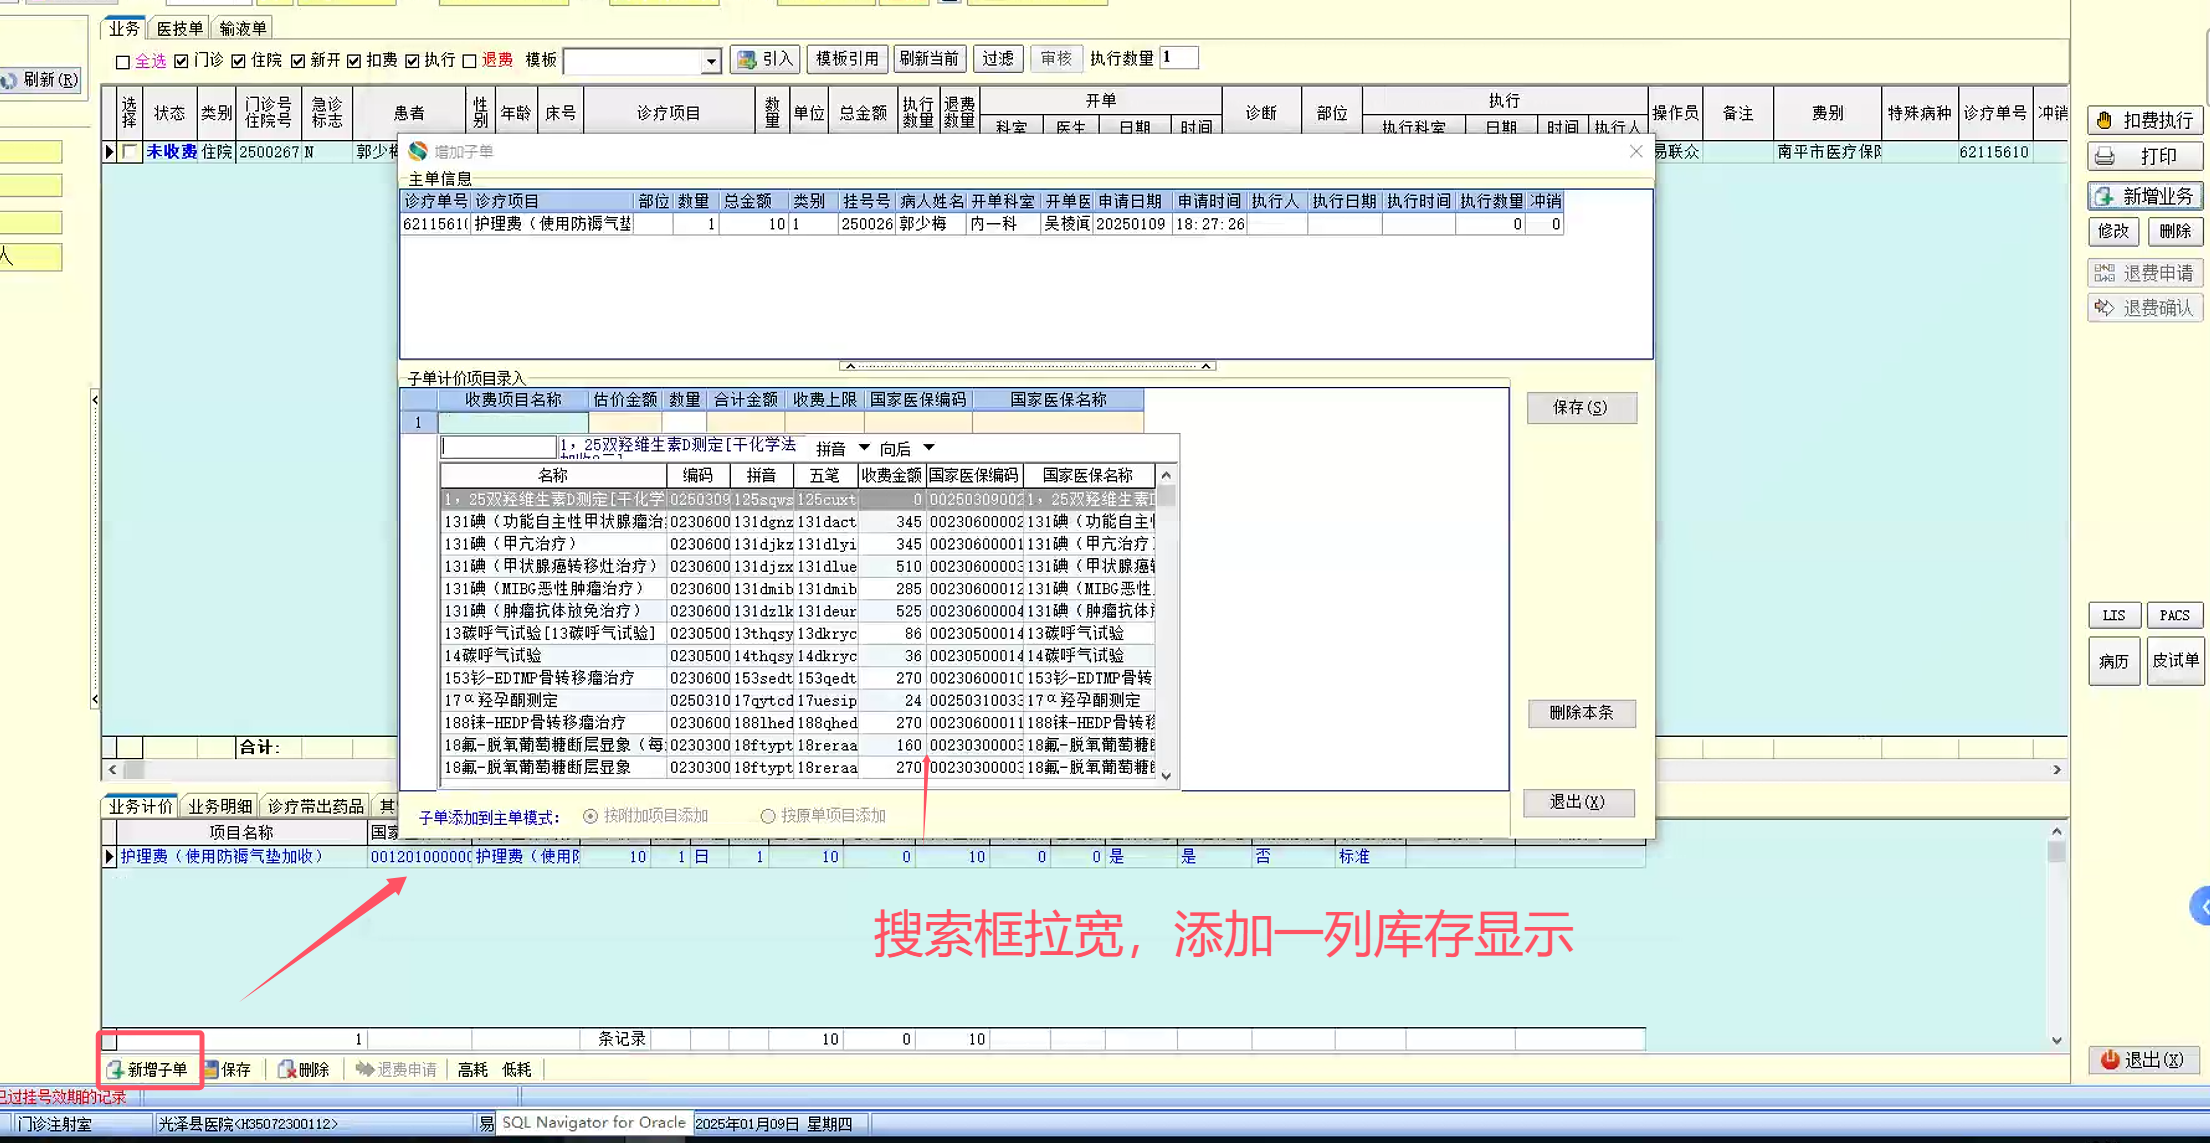Click the 扣费执行 hand icon

click(x=2105, y=121)
